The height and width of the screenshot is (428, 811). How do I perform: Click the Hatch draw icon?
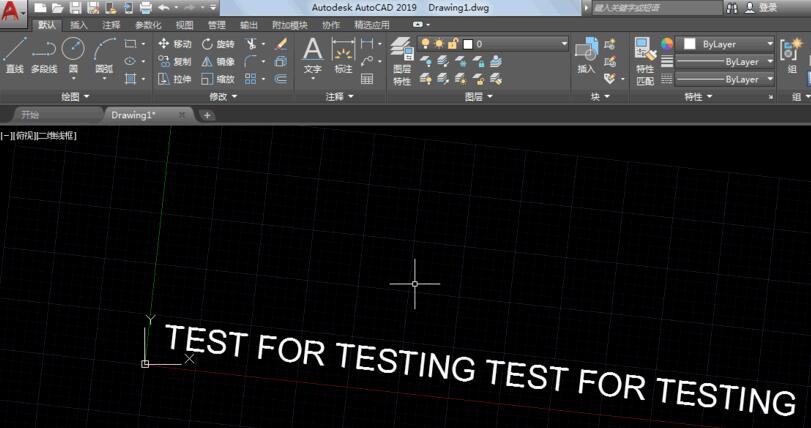pyautogui.click(x=130, y=79)
